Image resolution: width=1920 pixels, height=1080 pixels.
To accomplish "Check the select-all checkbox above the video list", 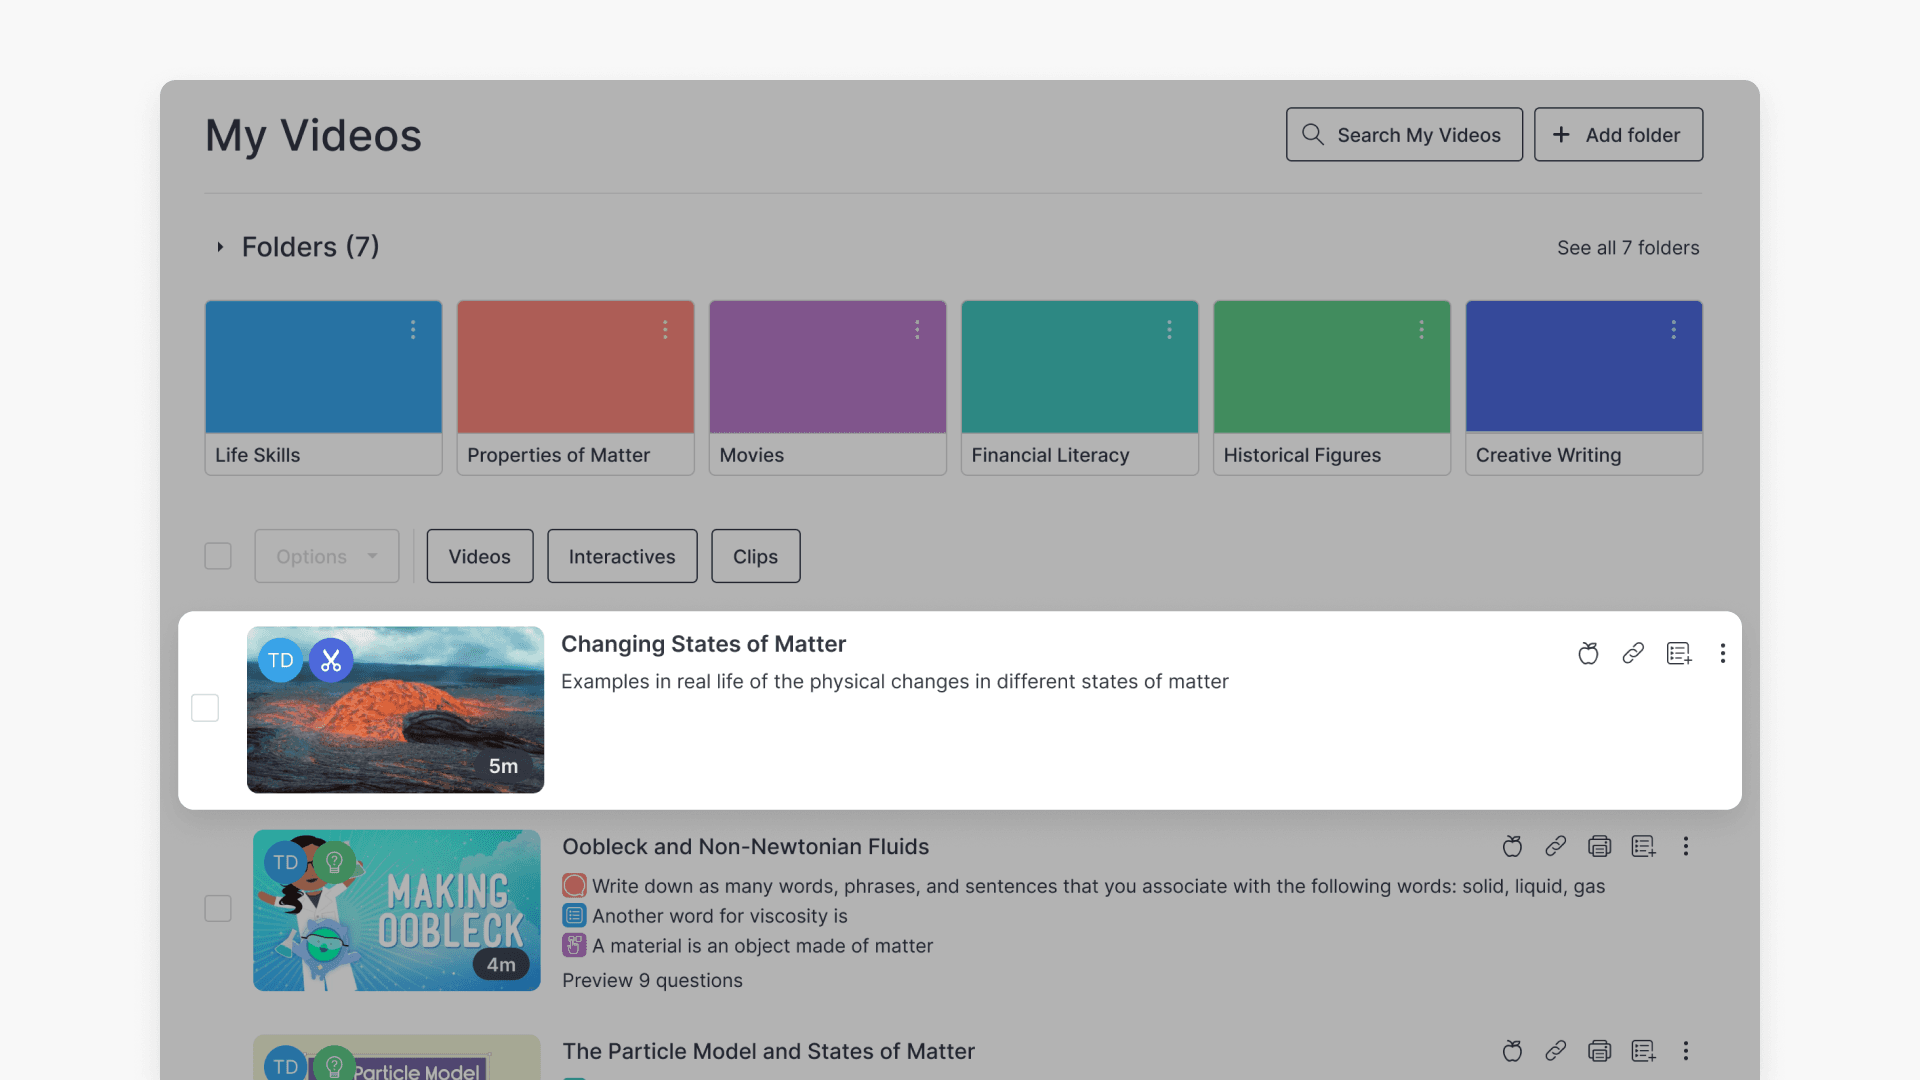I will coord(217,556).
